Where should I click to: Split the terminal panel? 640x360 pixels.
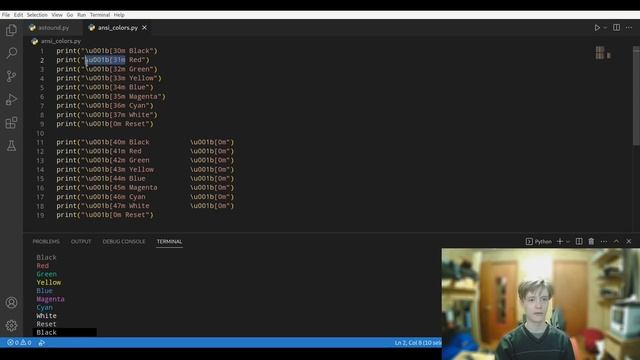click(x=579, y=242)
